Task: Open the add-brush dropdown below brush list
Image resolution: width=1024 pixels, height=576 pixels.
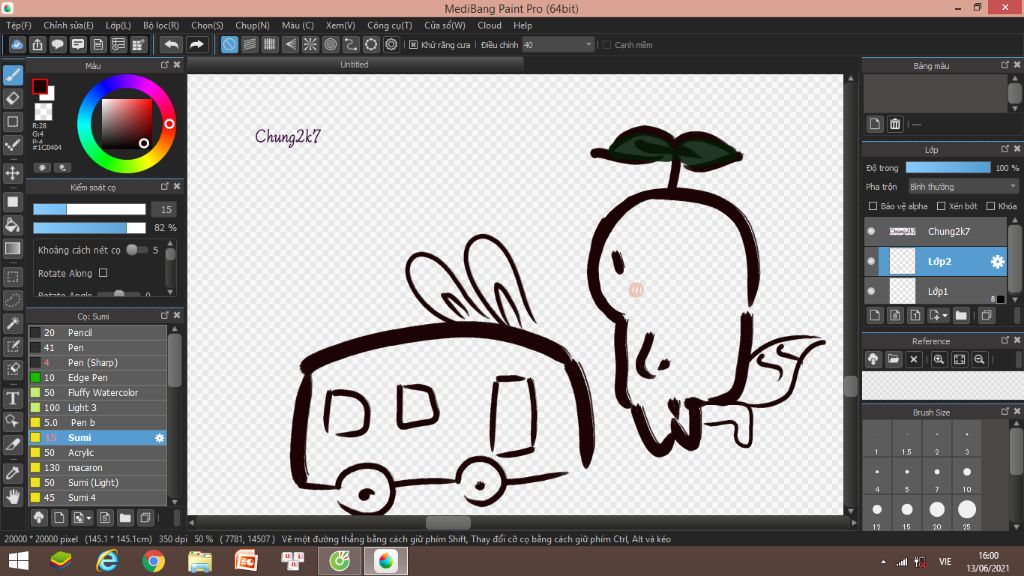Action: pyautogui.click(x=82, y=518)
